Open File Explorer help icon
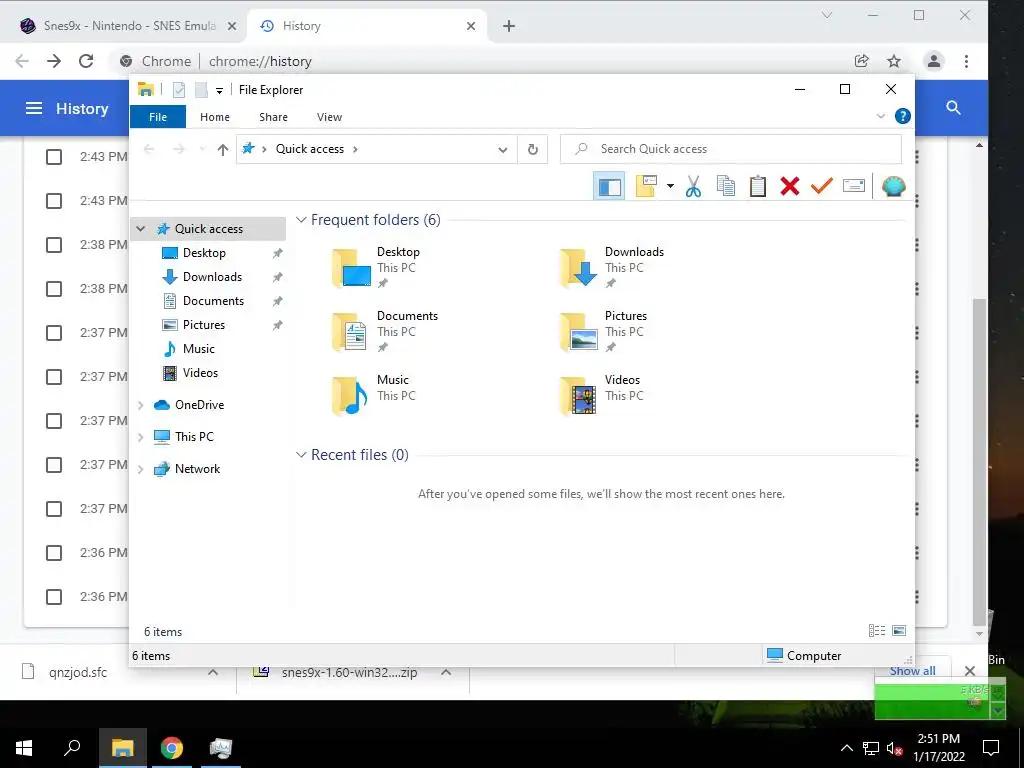 [903, 116]
